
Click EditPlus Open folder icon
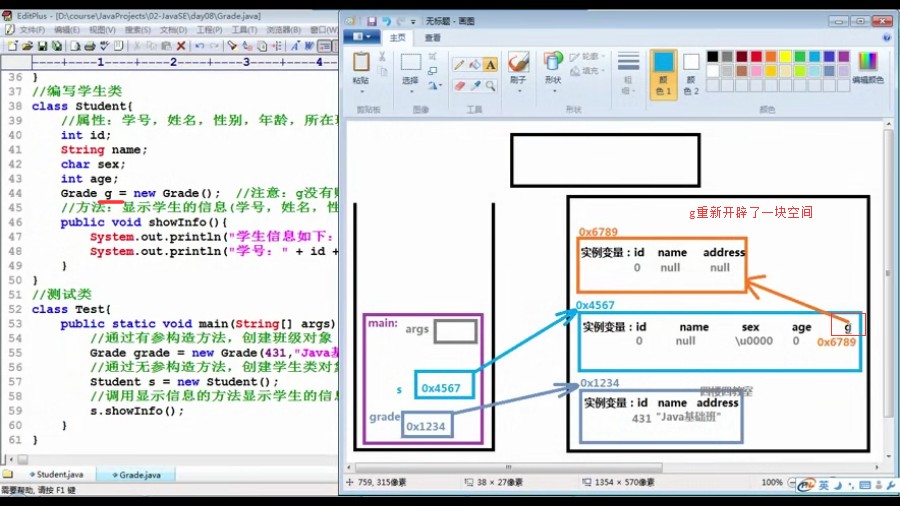point(27,46)
